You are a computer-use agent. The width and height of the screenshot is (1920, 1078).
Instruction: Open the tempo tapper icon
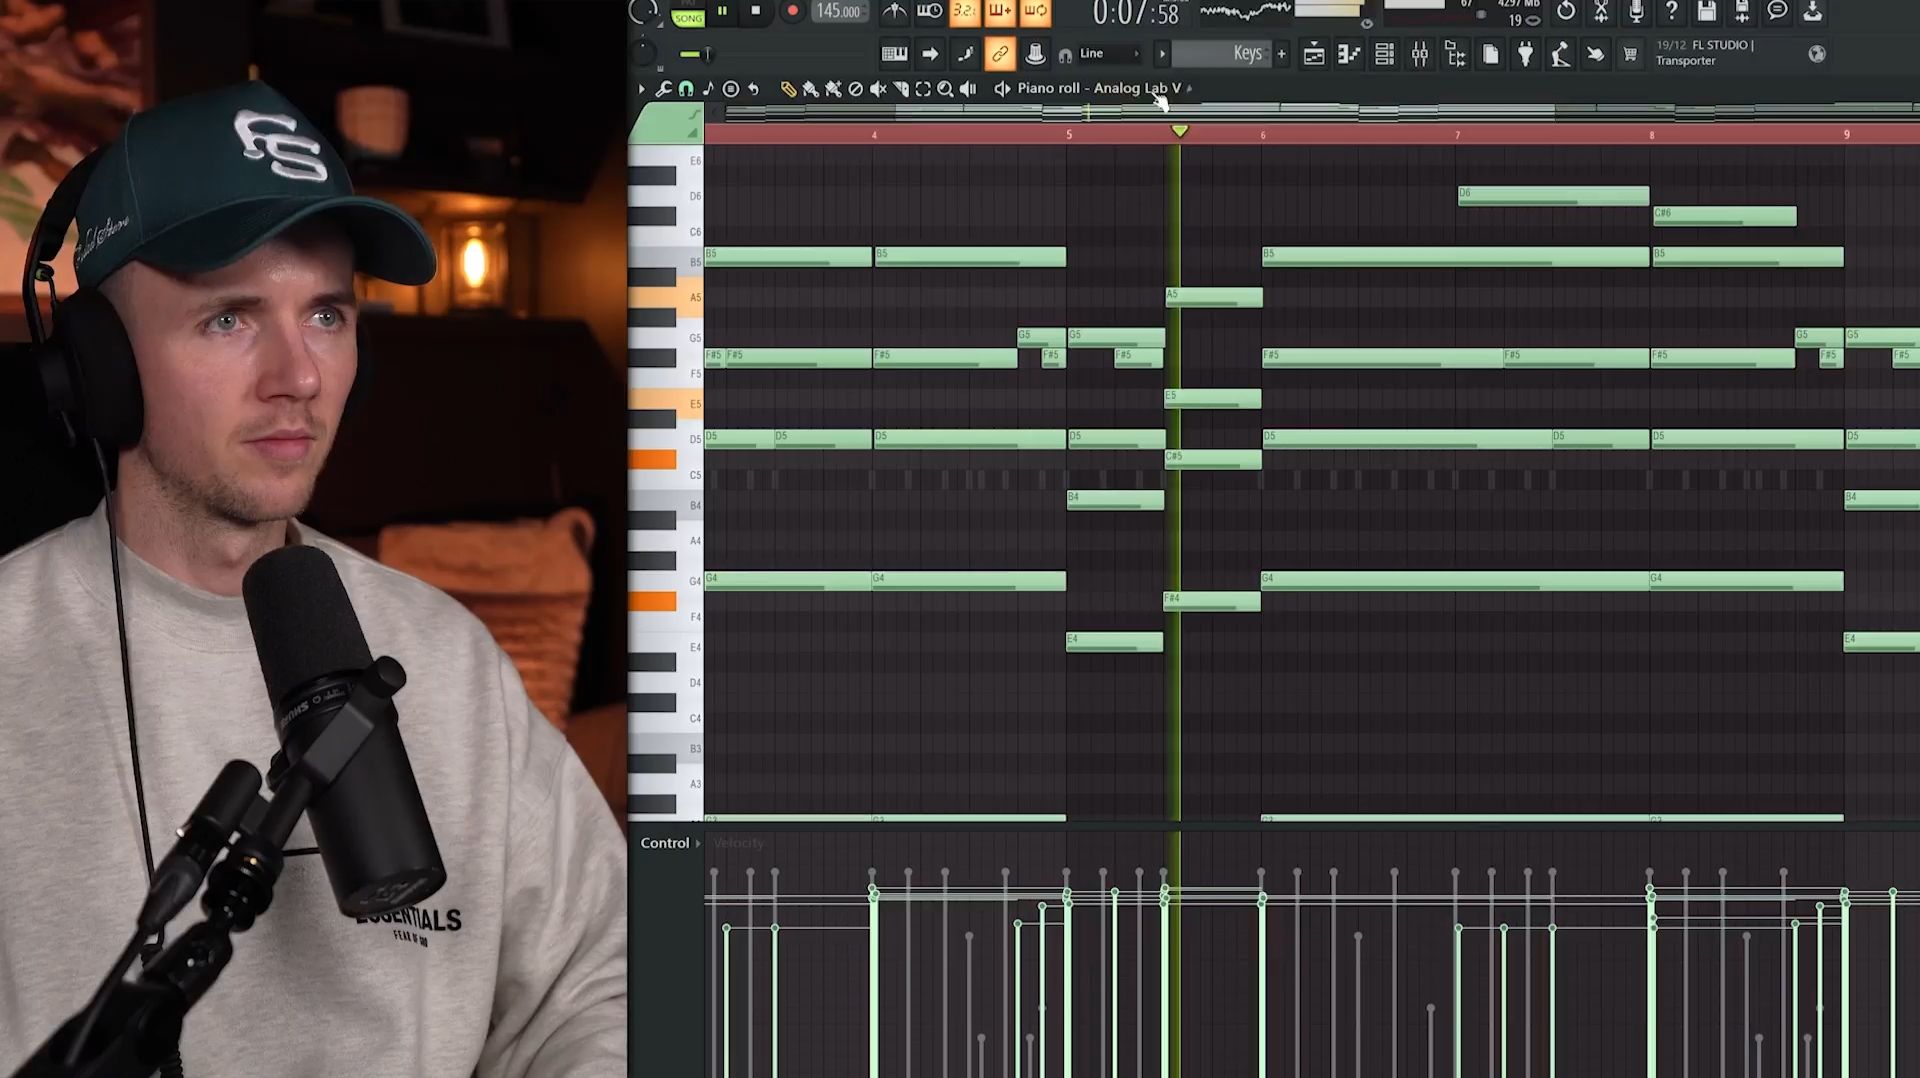[x=1560, y=55]
